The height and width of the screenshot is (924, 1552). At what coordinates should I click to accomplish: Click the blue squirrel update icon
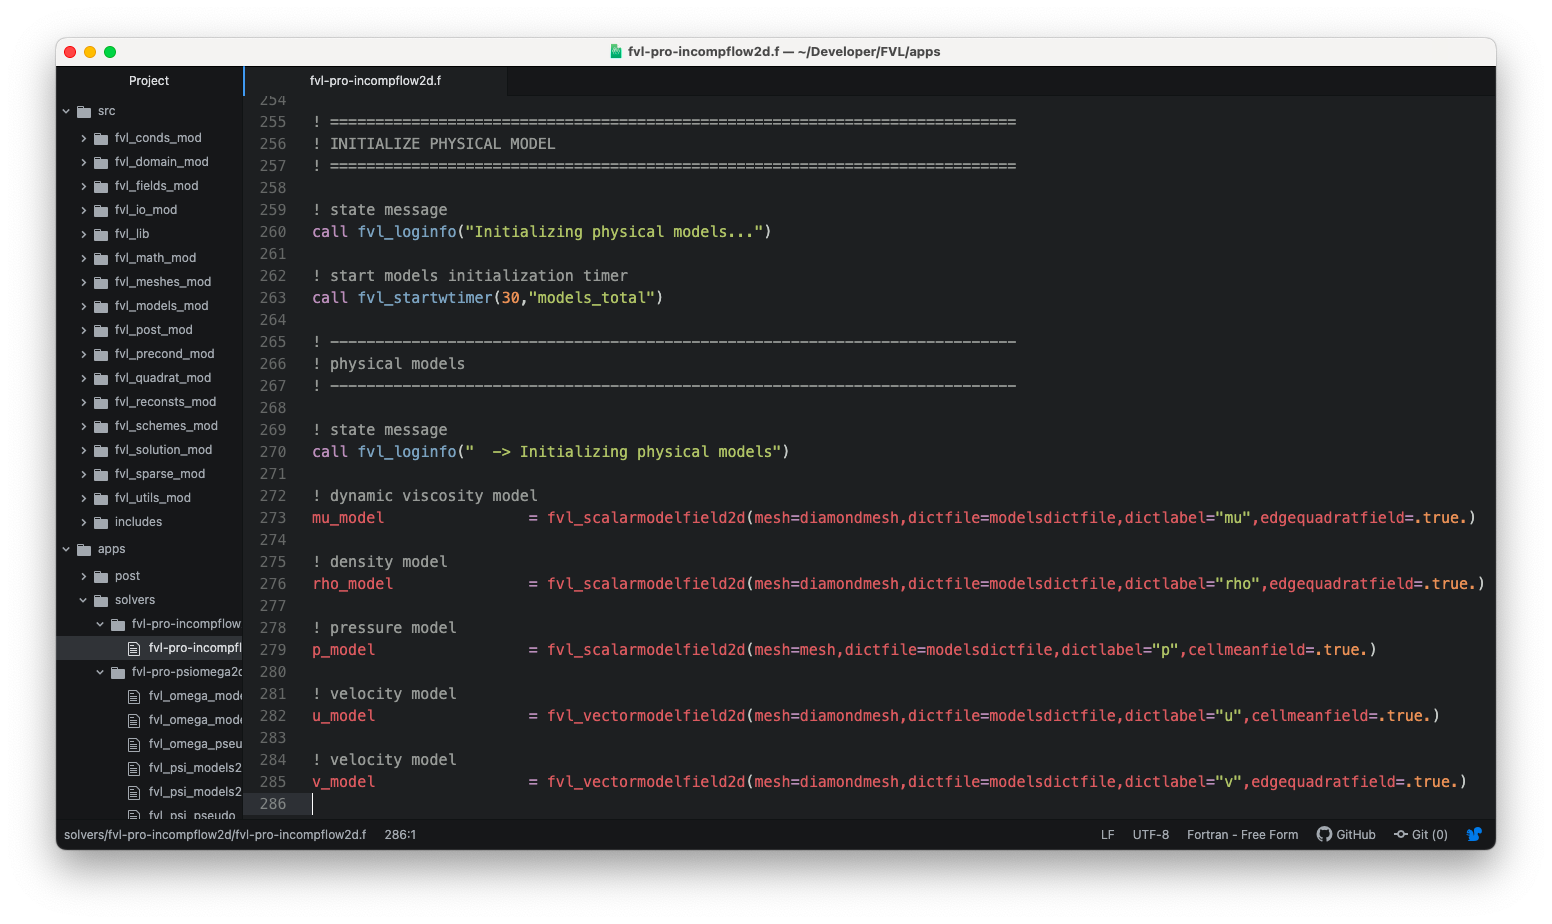coord(1474,834)
